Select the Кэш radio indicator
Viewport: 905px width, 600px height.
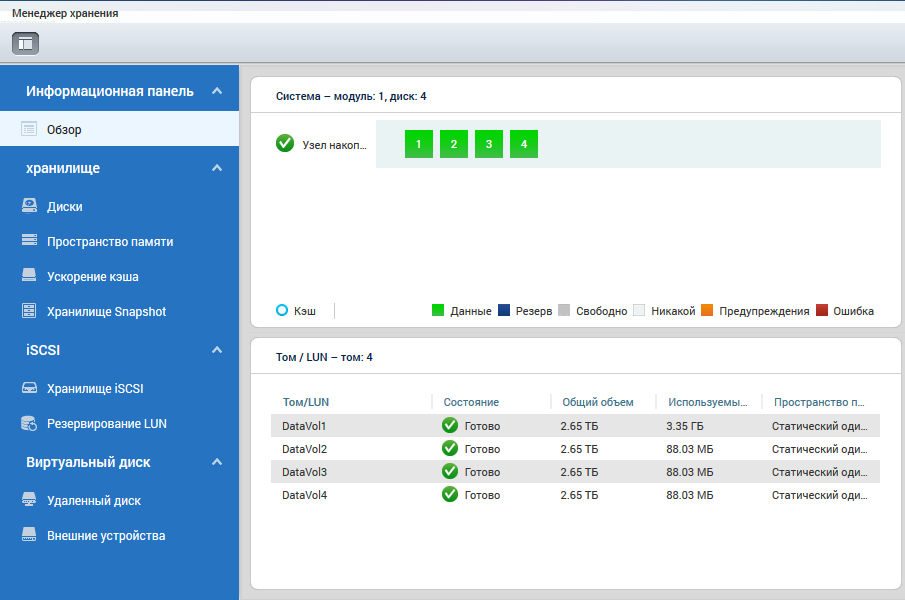(x=282, y=311)
